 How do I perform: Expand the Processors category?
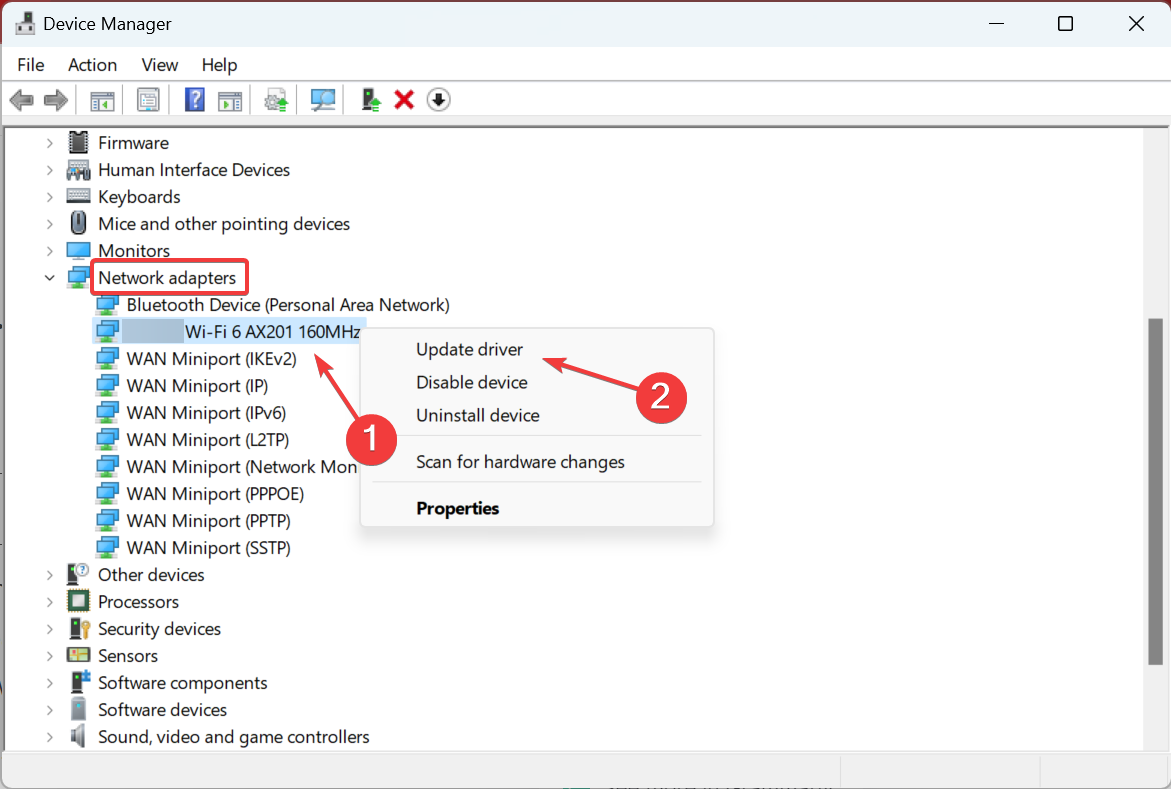tap(49, 602)
